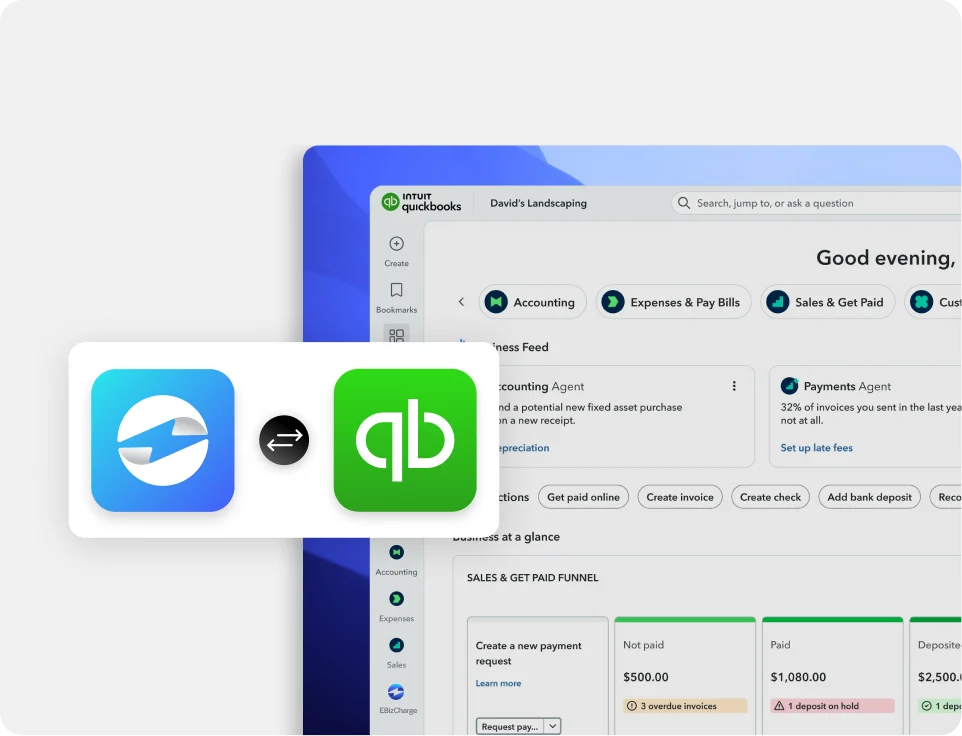Open Accounting Agent three-dot menu

734,386
